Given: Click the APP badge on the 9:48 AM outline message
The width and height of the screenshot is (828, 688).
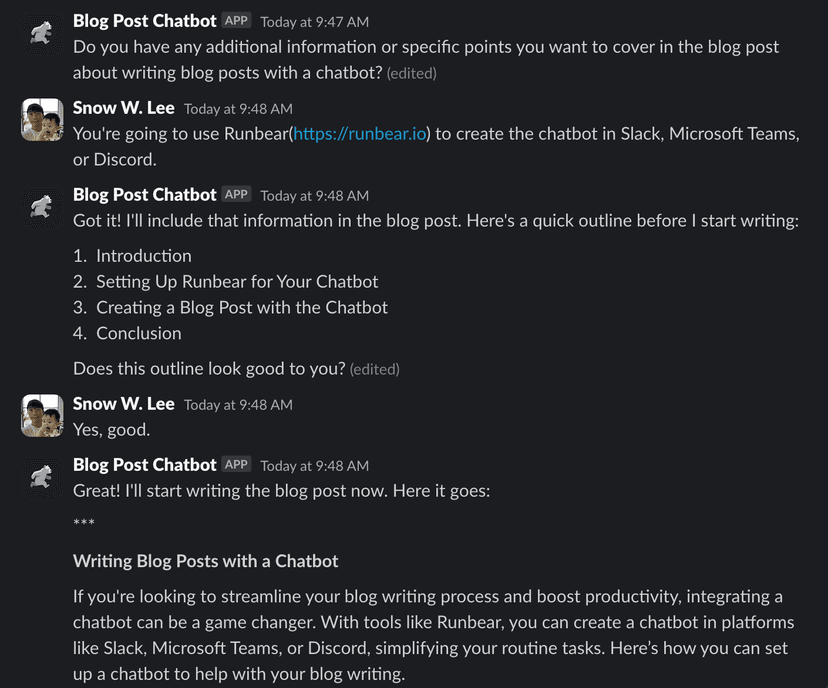Looking at the screenshot, I should [235, 194].
